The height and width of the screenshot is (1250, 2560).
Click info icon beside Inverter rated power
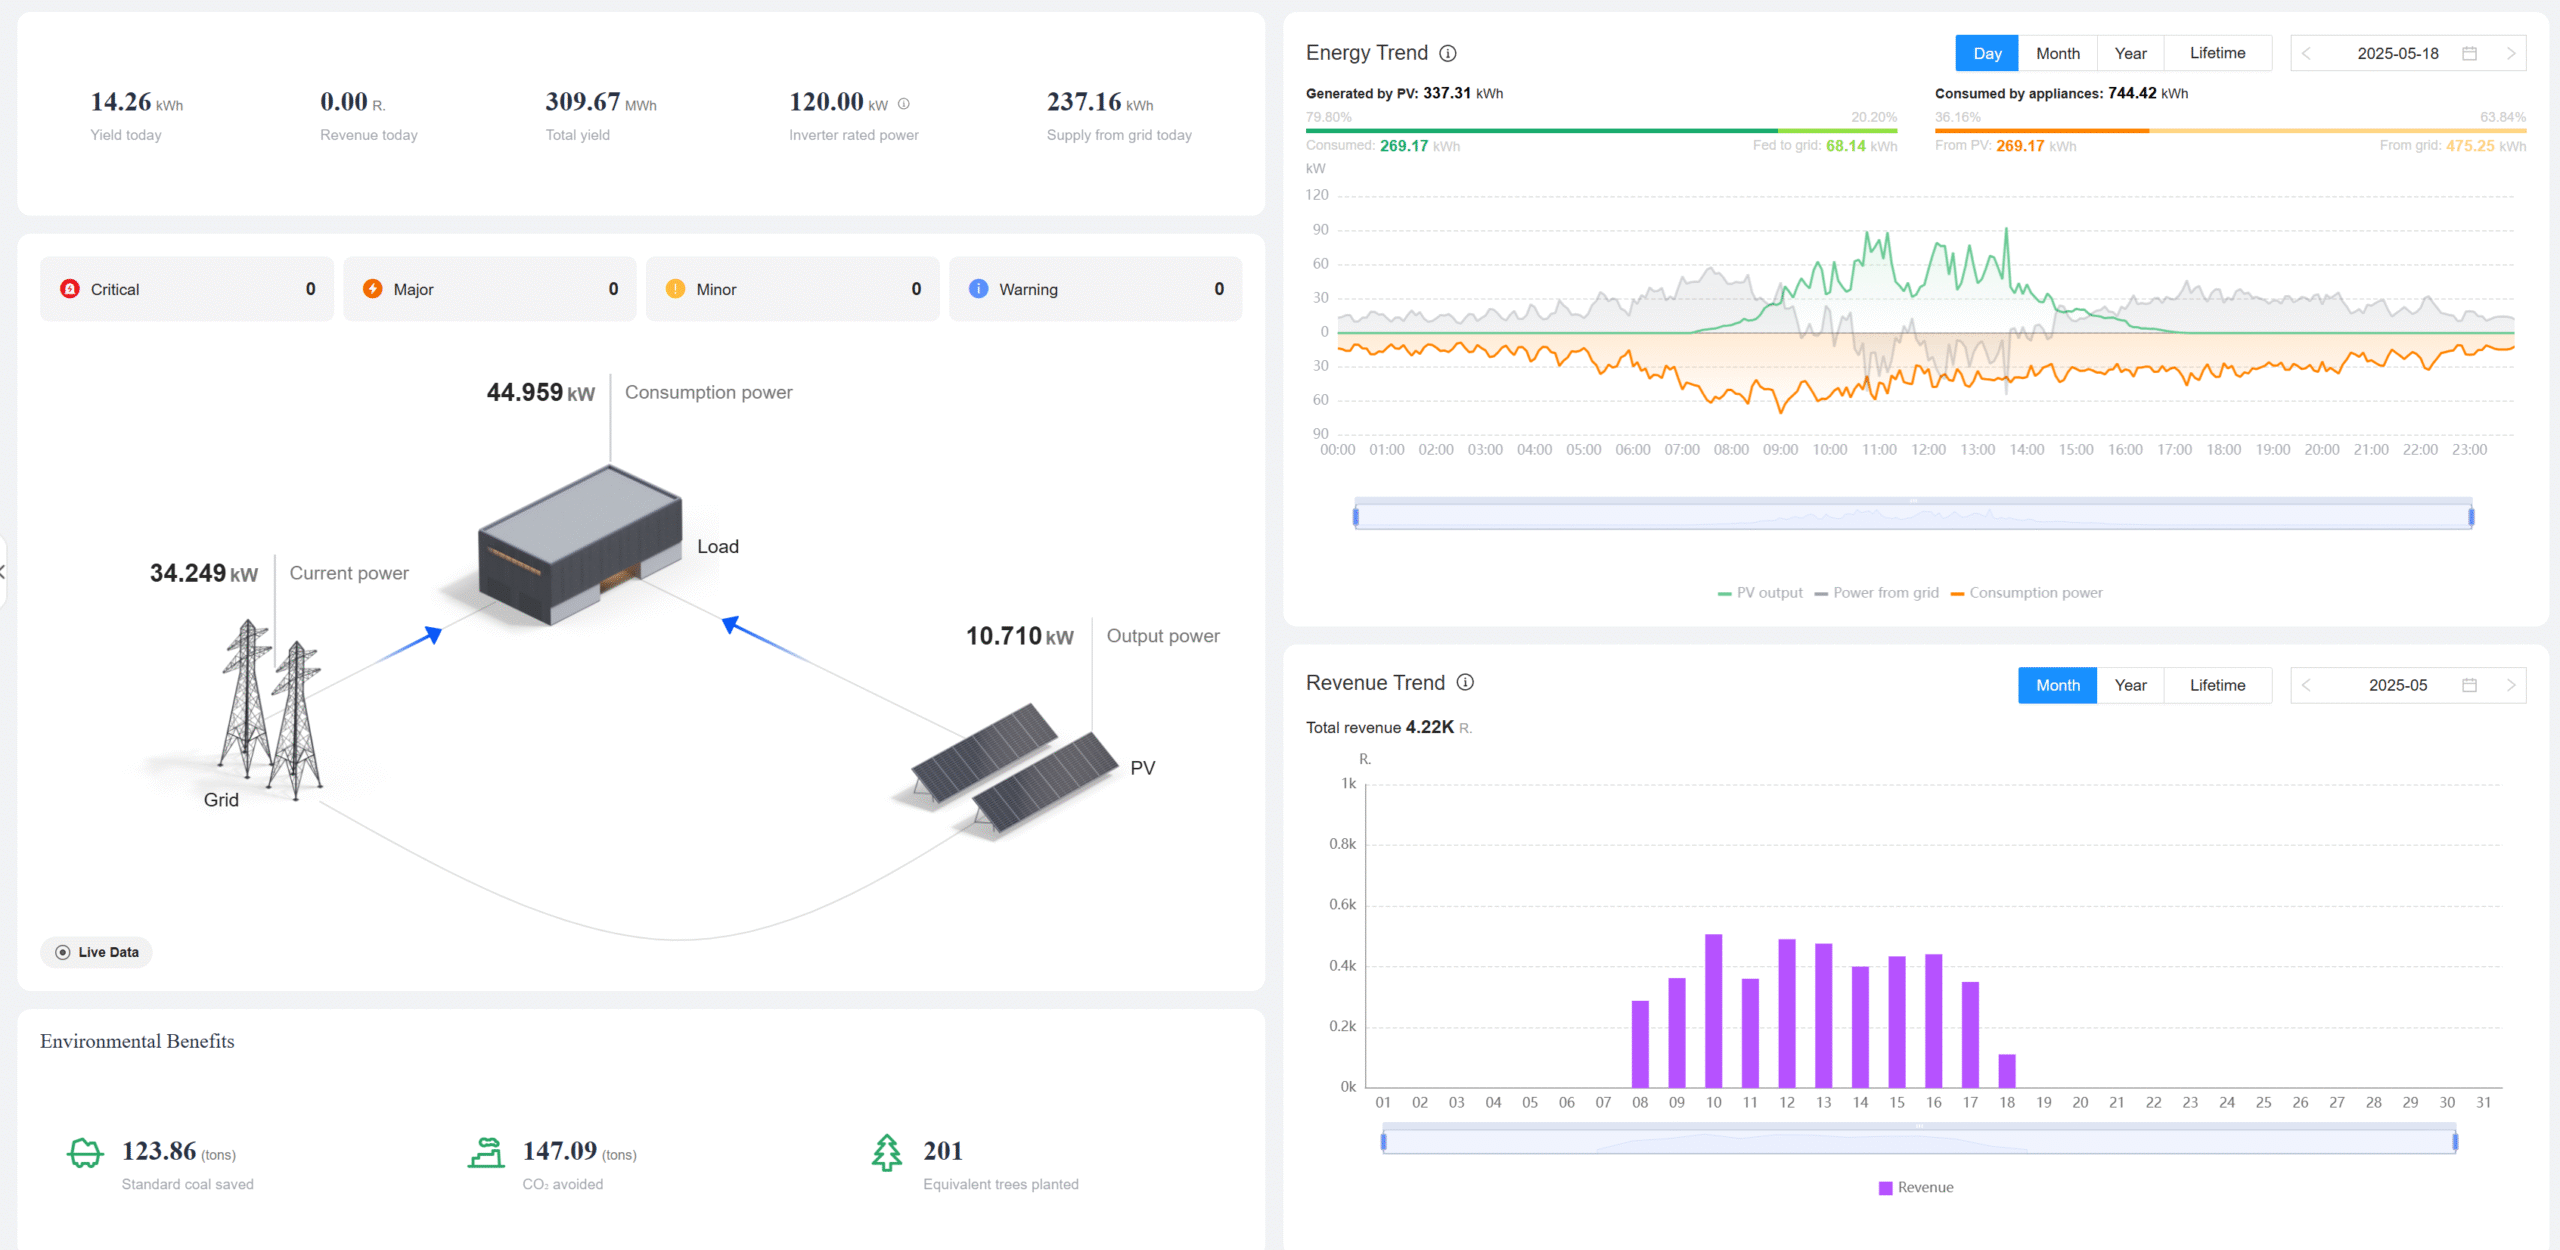click(904, 103)
